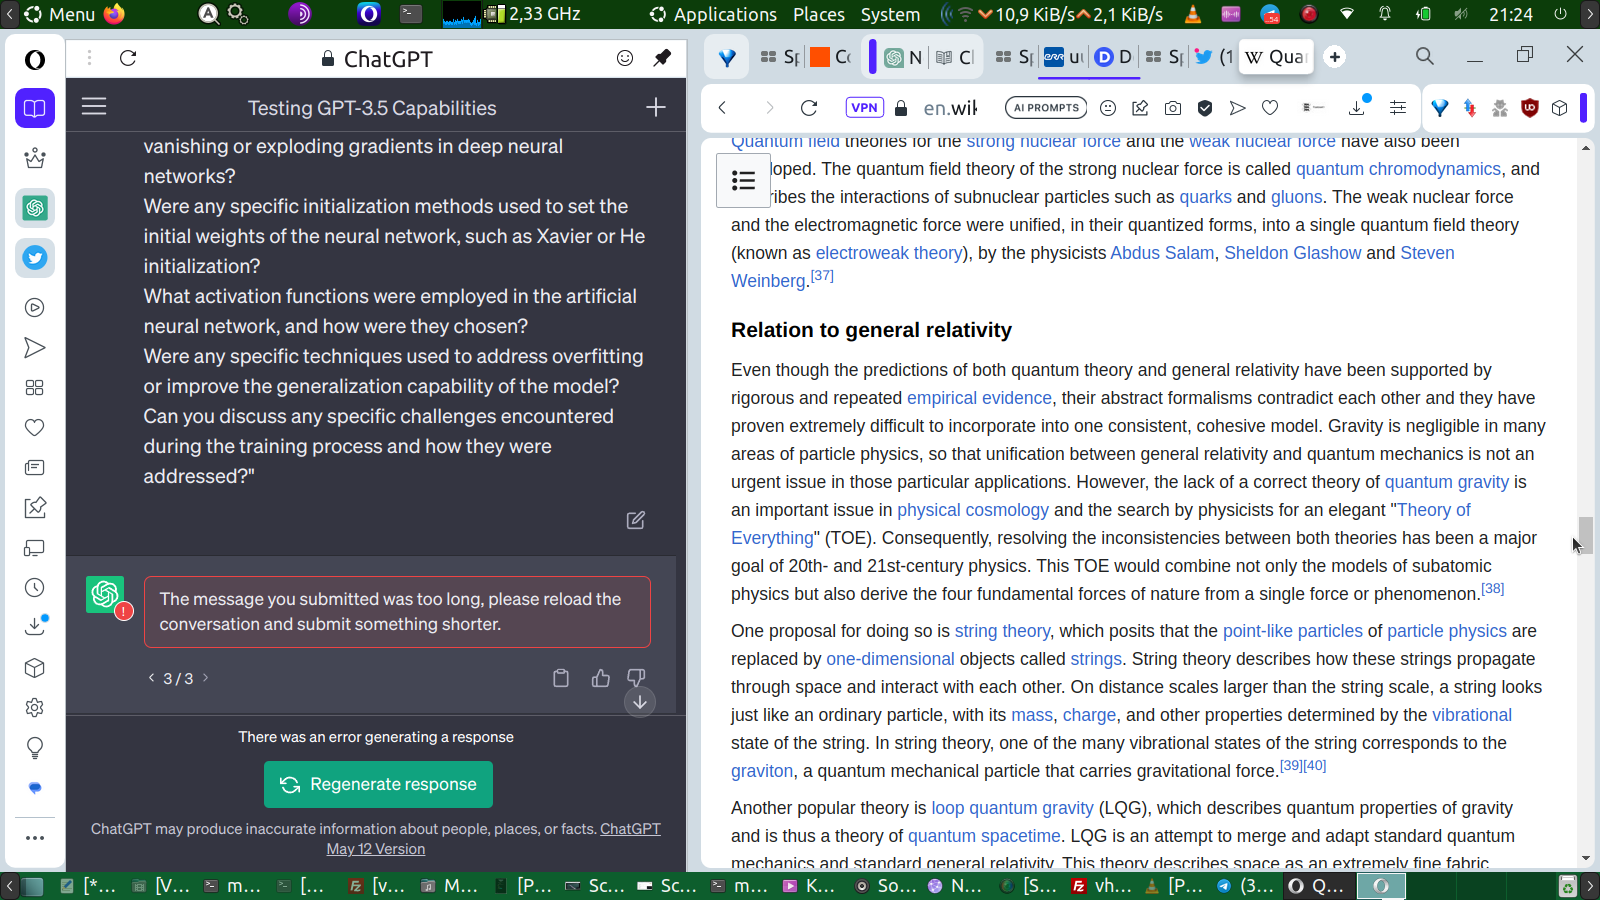Take a snapshot with camera icon
This screenshot has height=900, width=1600.
[x=1173, y=108]
